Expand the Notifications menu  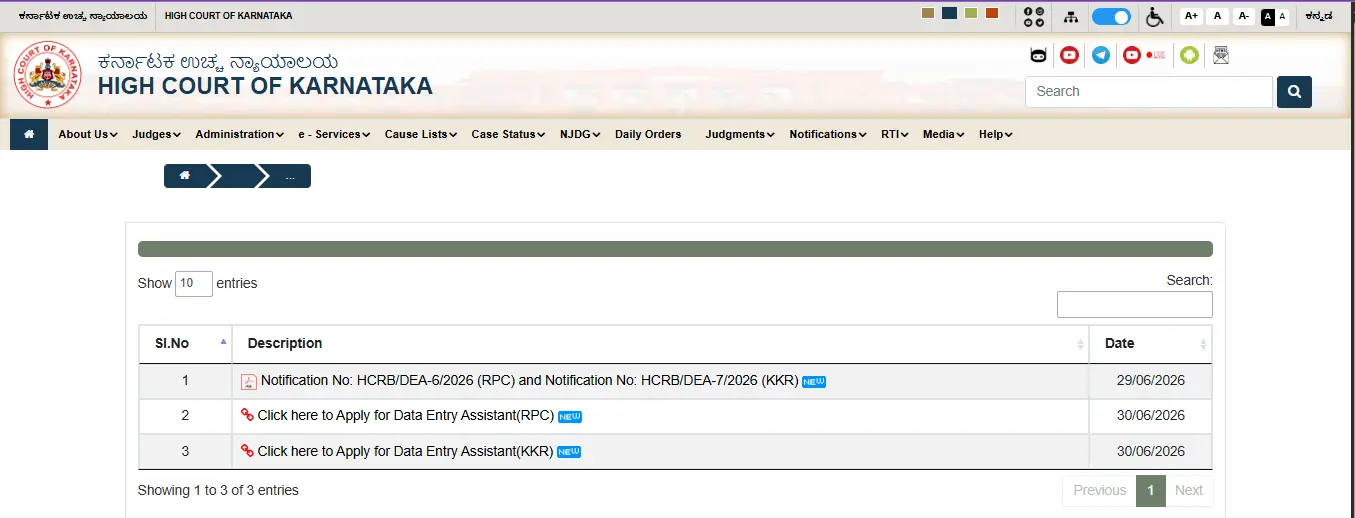[828, 134]
